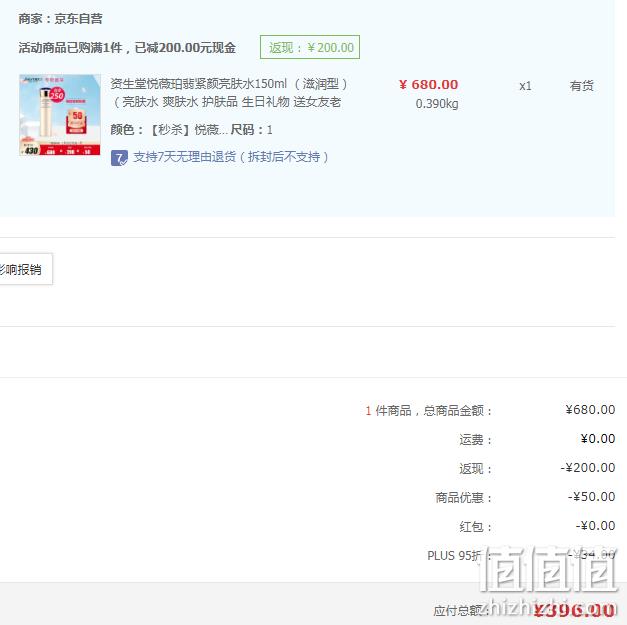627x625 pixels.
Task: Click the 总商品金额 value ¥680.00
Action: click(590, 409)
